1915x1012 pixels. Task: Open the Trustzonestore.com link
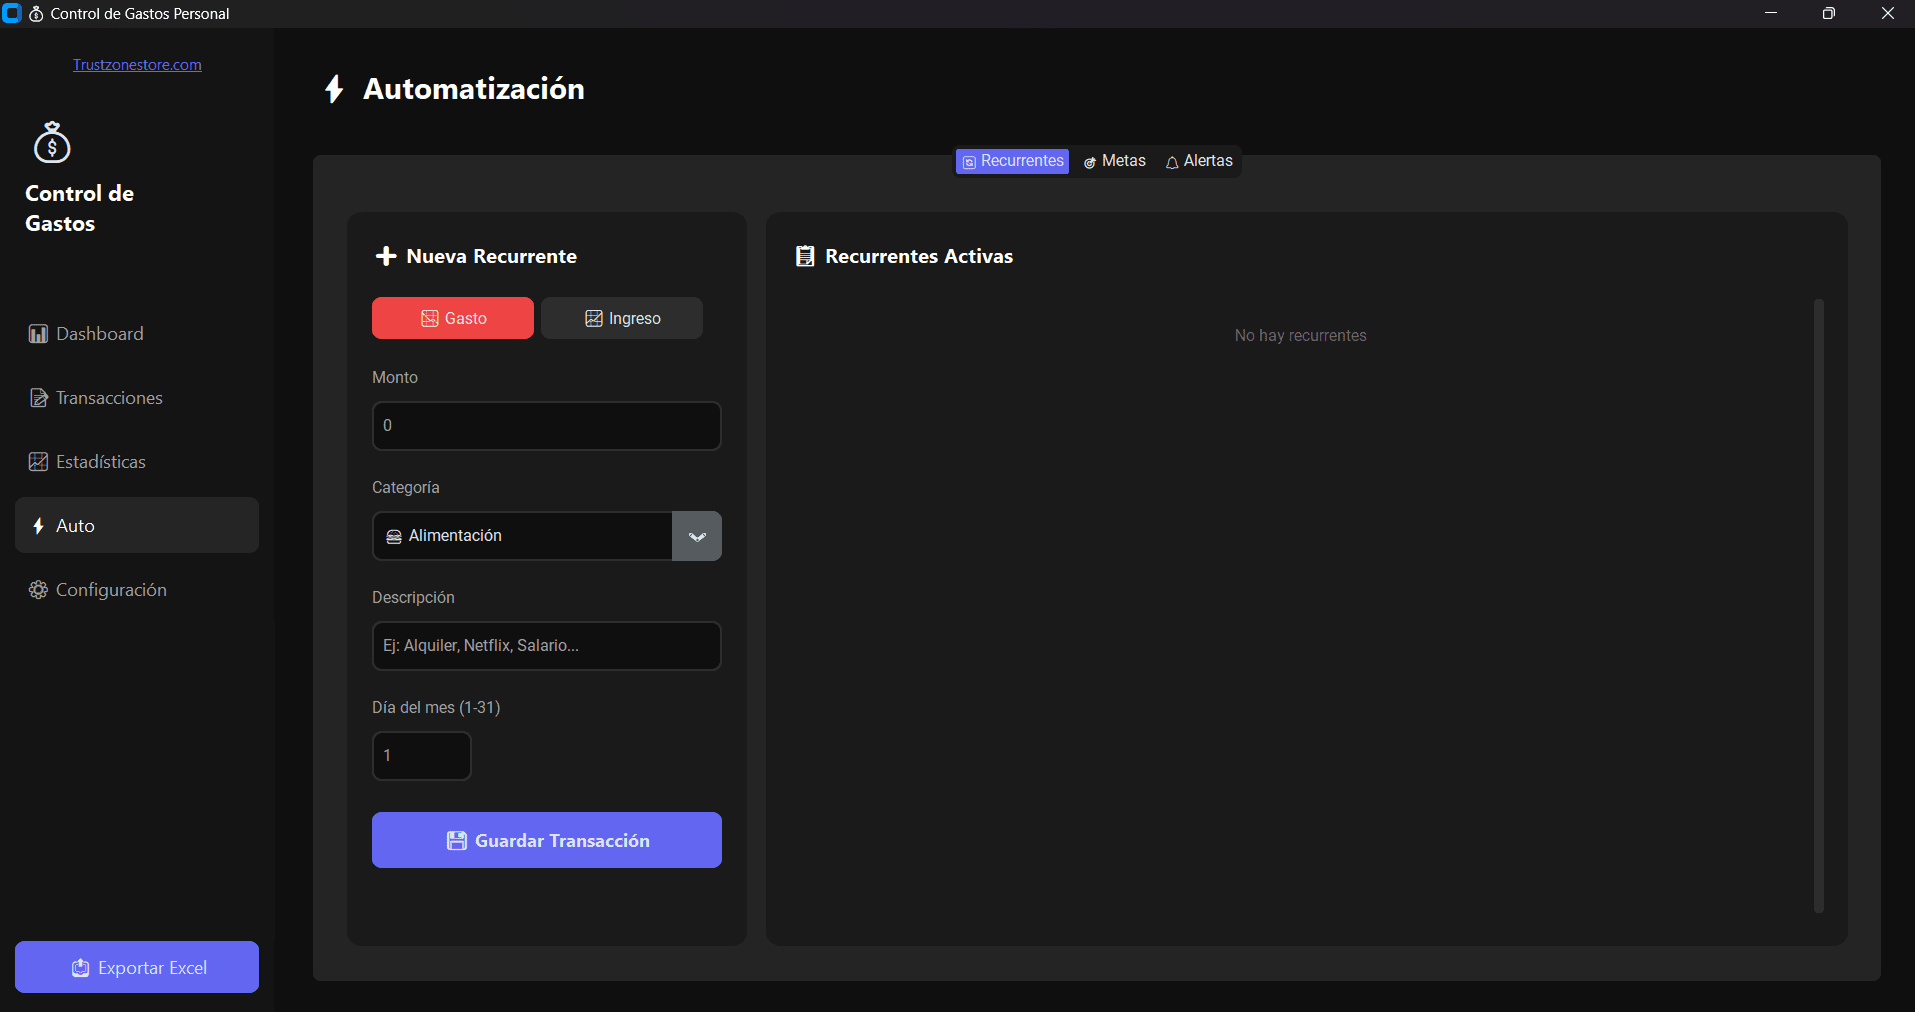137,65
